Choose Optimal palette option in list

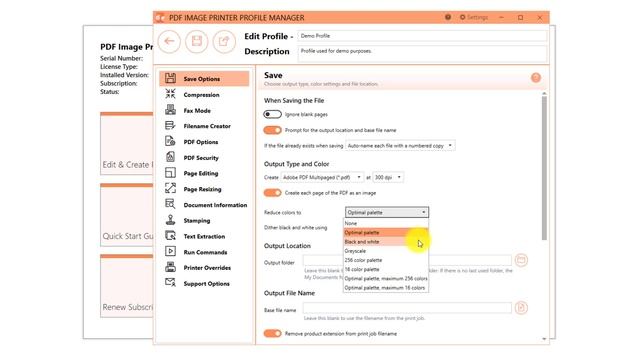386,233
